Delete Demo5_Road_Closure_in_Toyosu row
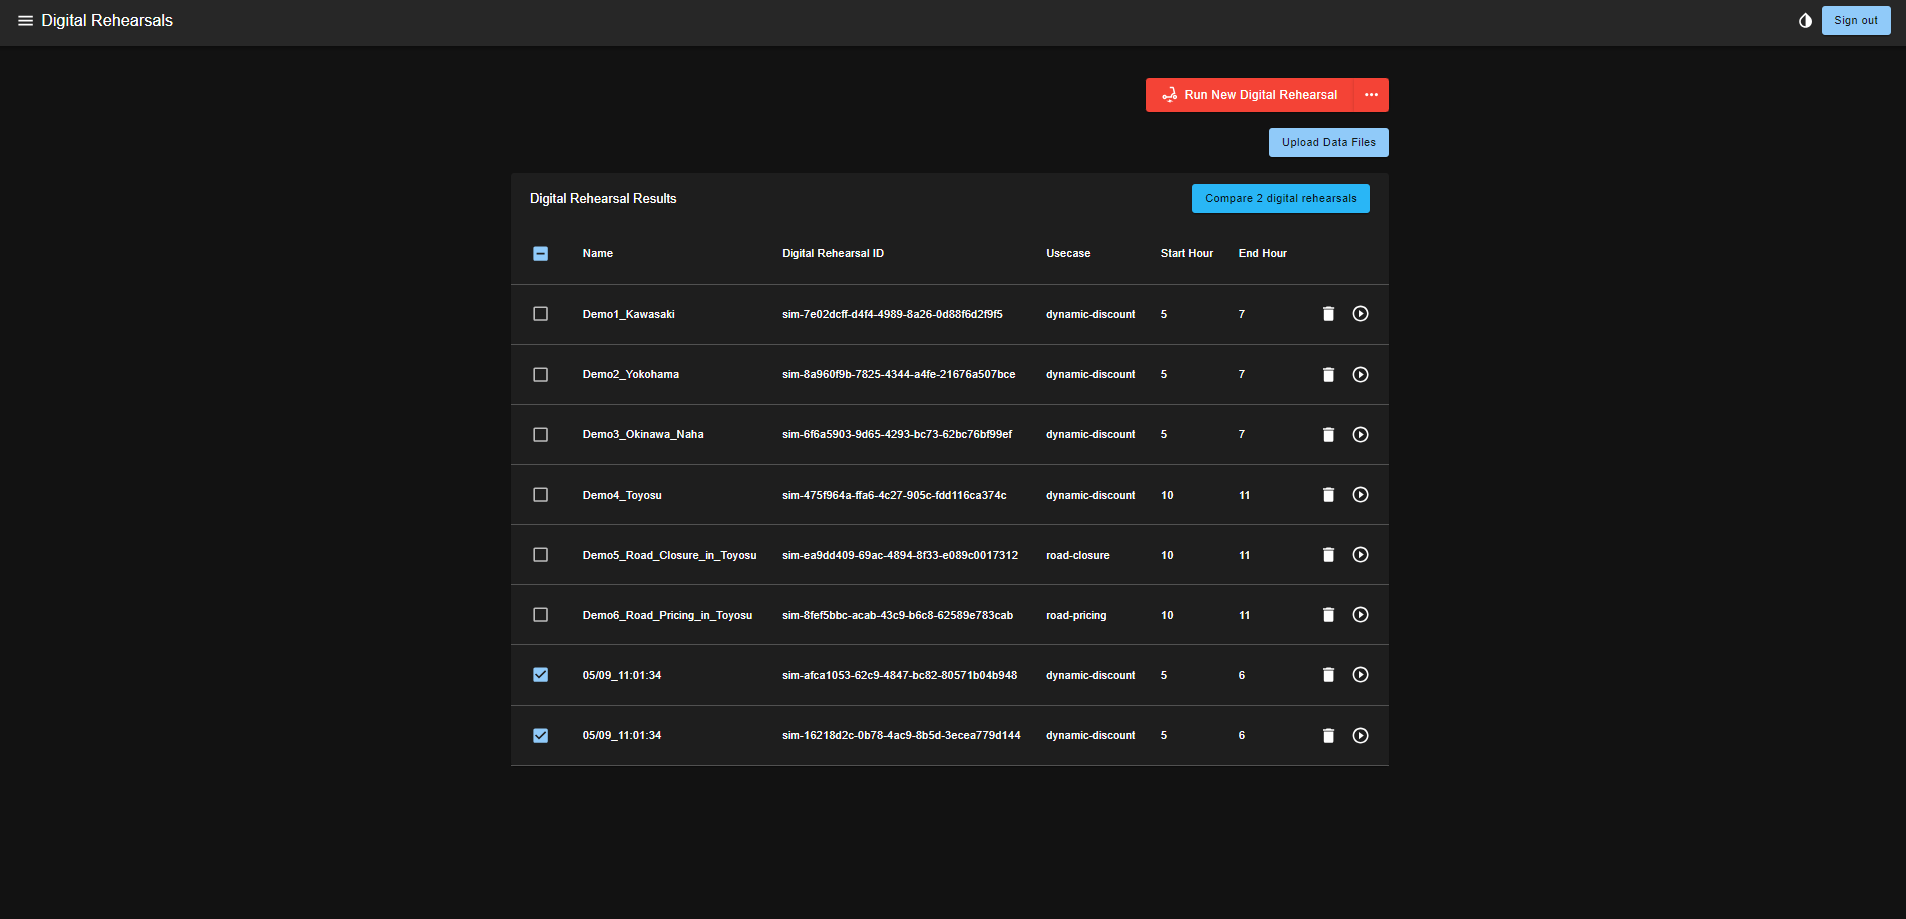The width and height of the screenshot is (1906, 919). [x=1328, y=555]
